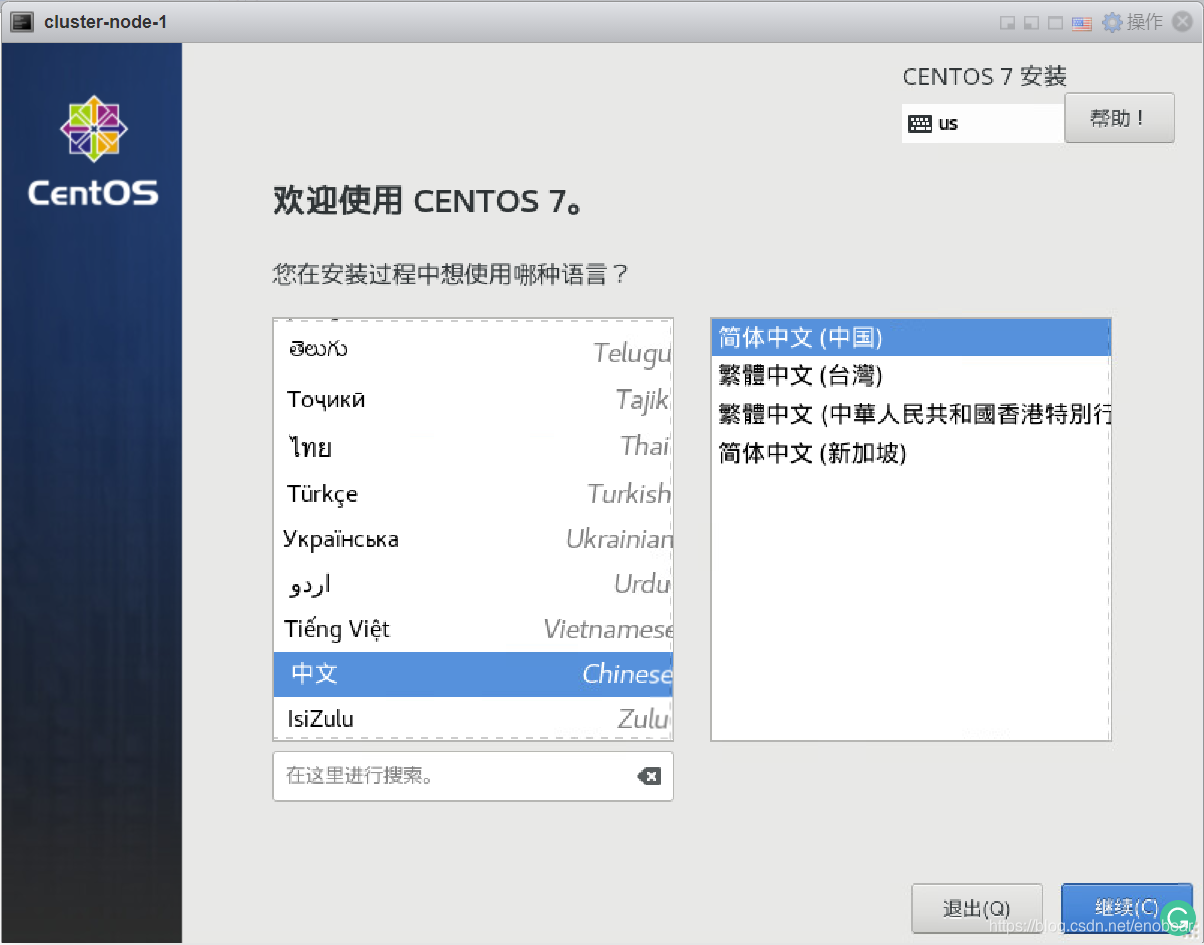Click the US flag keyboard icon in title bar
The height and width of the screenshot is (945, 1204).
(x=1082, y=22)
